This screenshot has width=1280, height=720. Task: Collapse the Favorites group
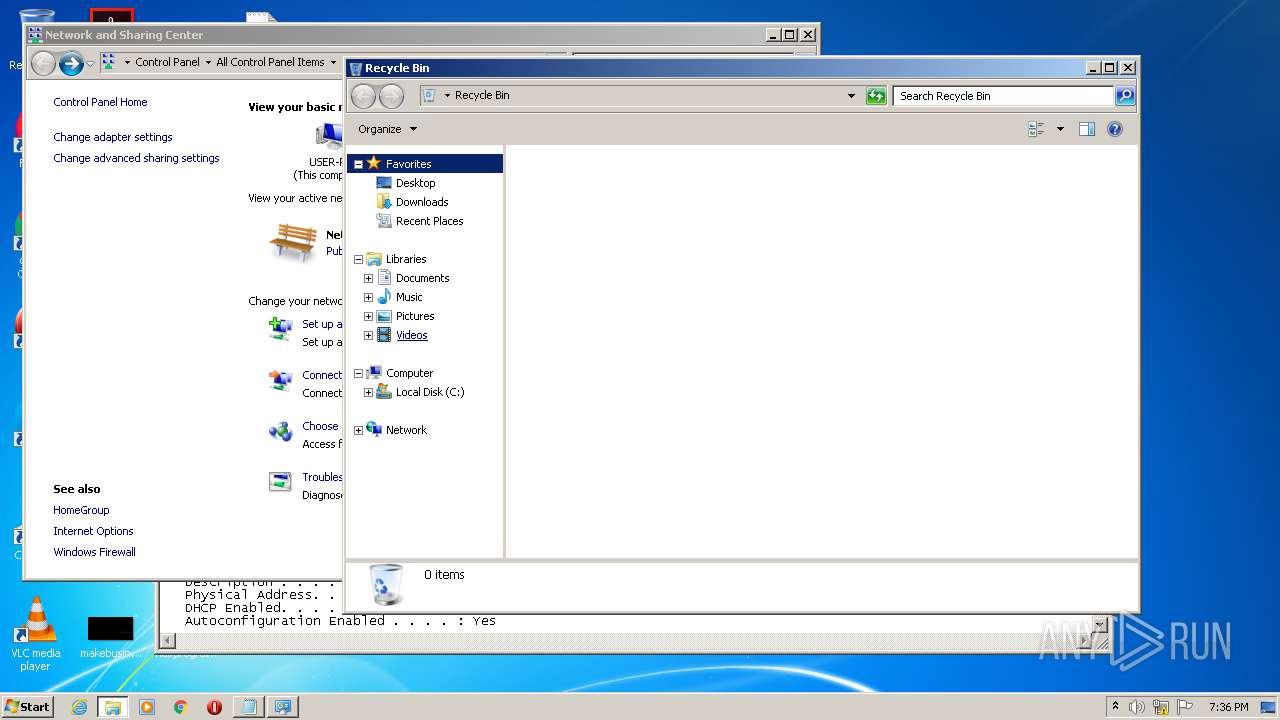358,164
